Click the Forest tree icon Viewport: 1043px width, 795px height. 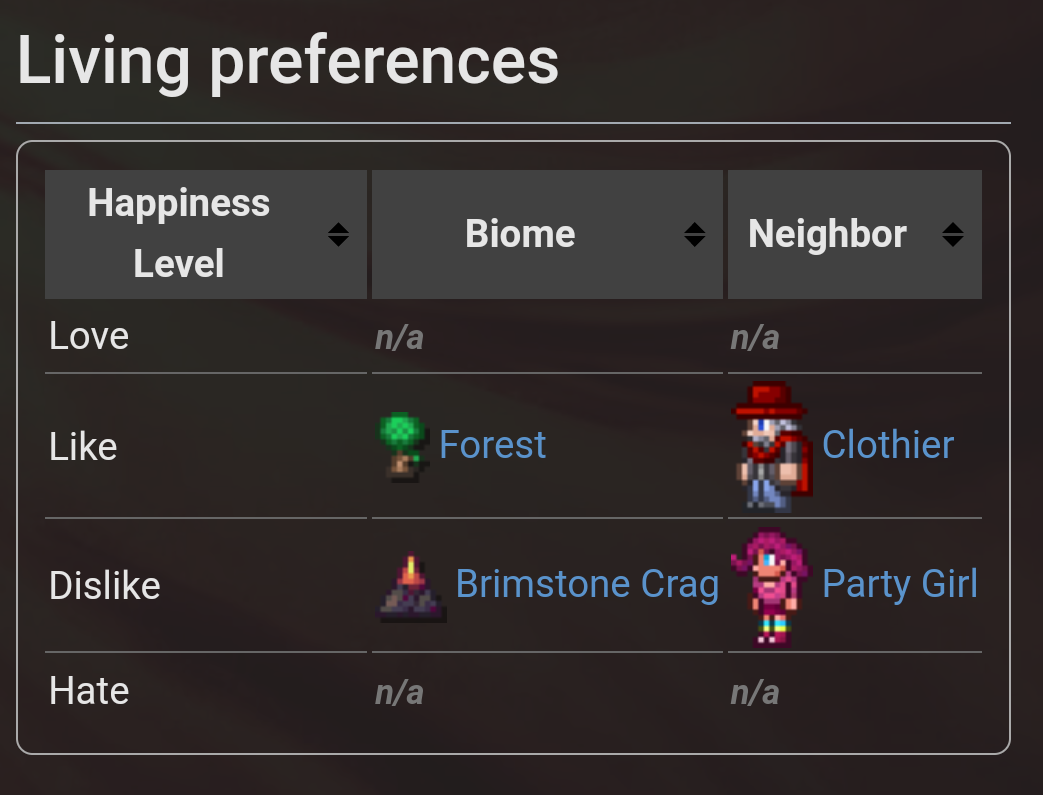(x=404, y=446)
